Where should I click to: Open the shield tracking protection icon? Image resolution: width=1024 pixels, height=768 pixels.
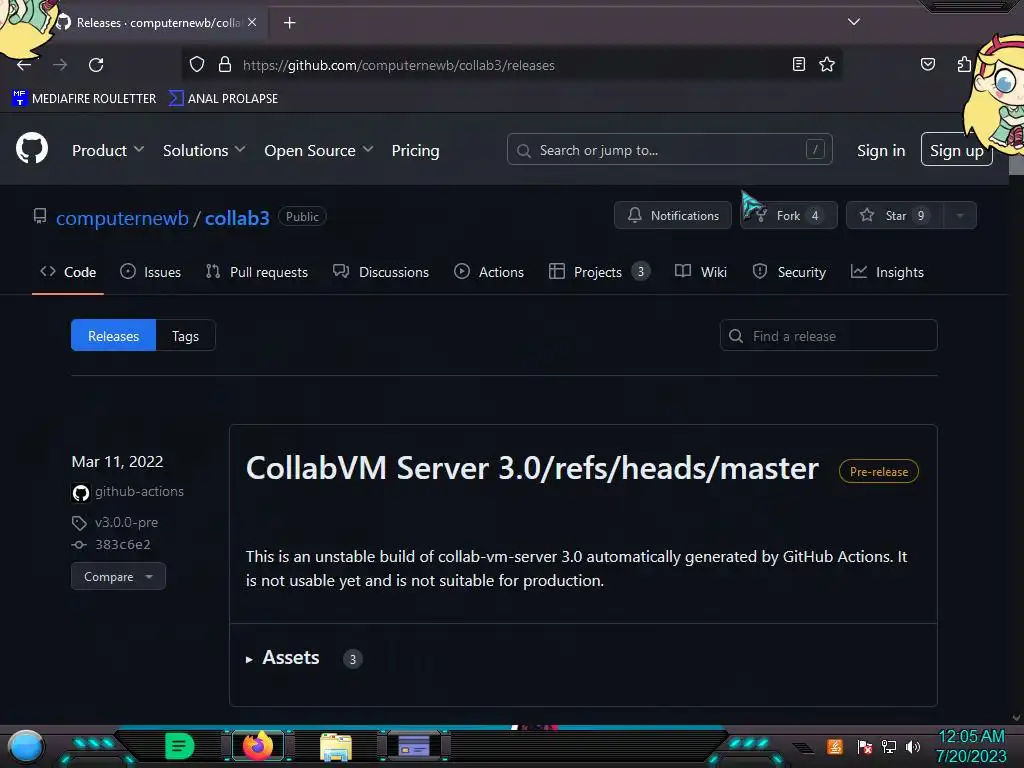point(197,64)
